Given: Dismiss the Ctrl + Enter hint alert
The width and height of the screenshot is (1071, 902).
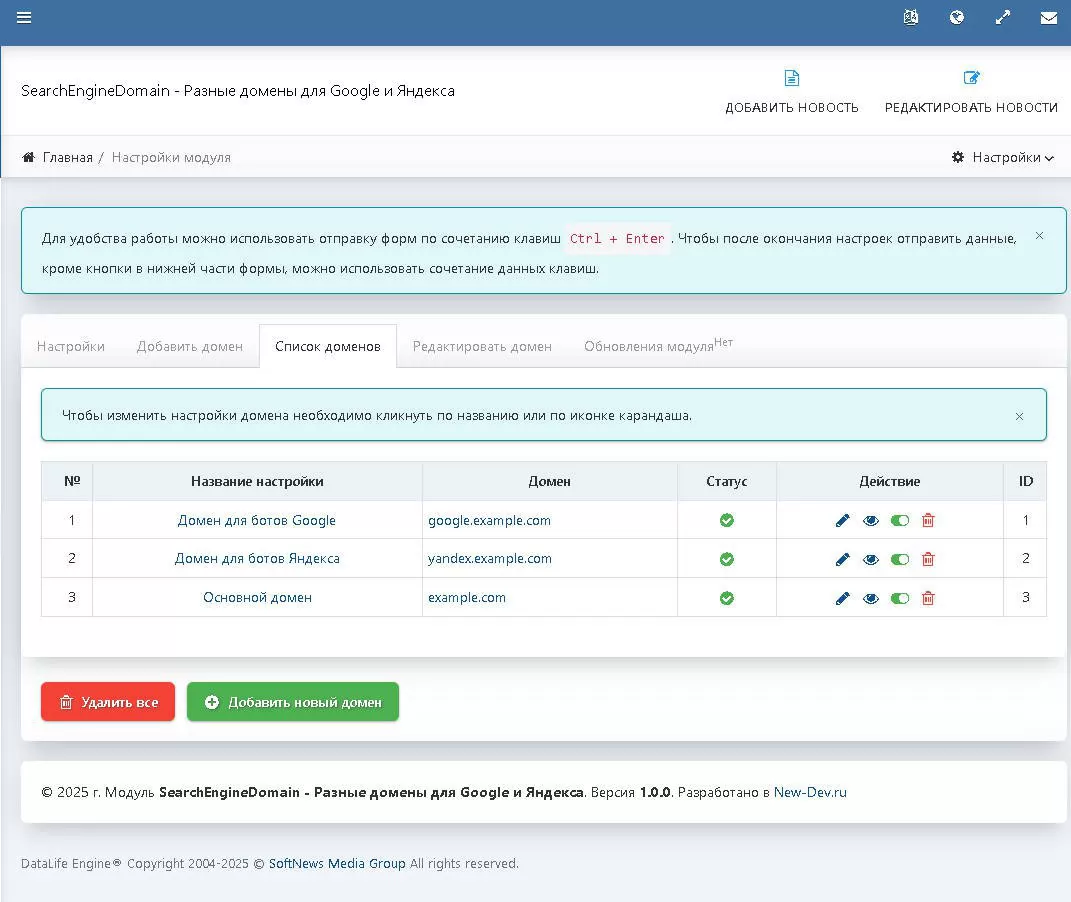Looking at the screenshot, I should pyautogui.click(x=1039, y=236).
